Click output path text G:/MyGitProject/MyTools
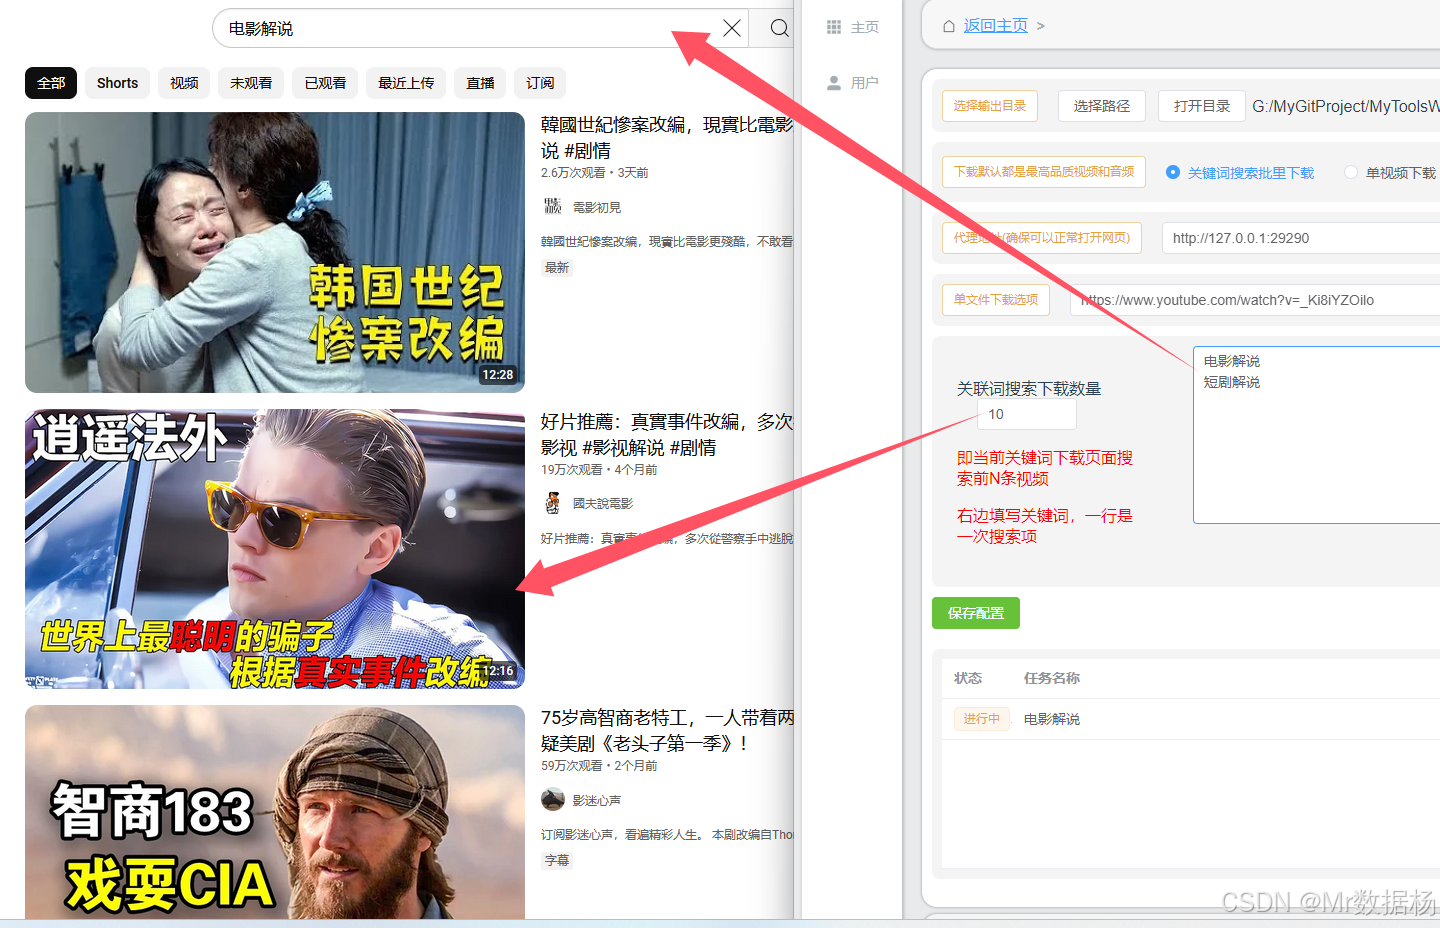This screenshot has width=1440, height=928. click(1346, 106)
